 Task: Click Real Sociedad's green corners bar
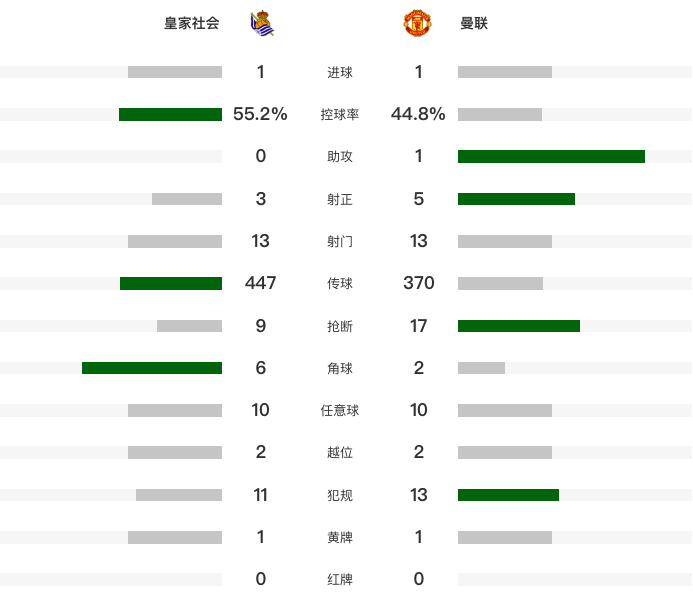[152, 368]
